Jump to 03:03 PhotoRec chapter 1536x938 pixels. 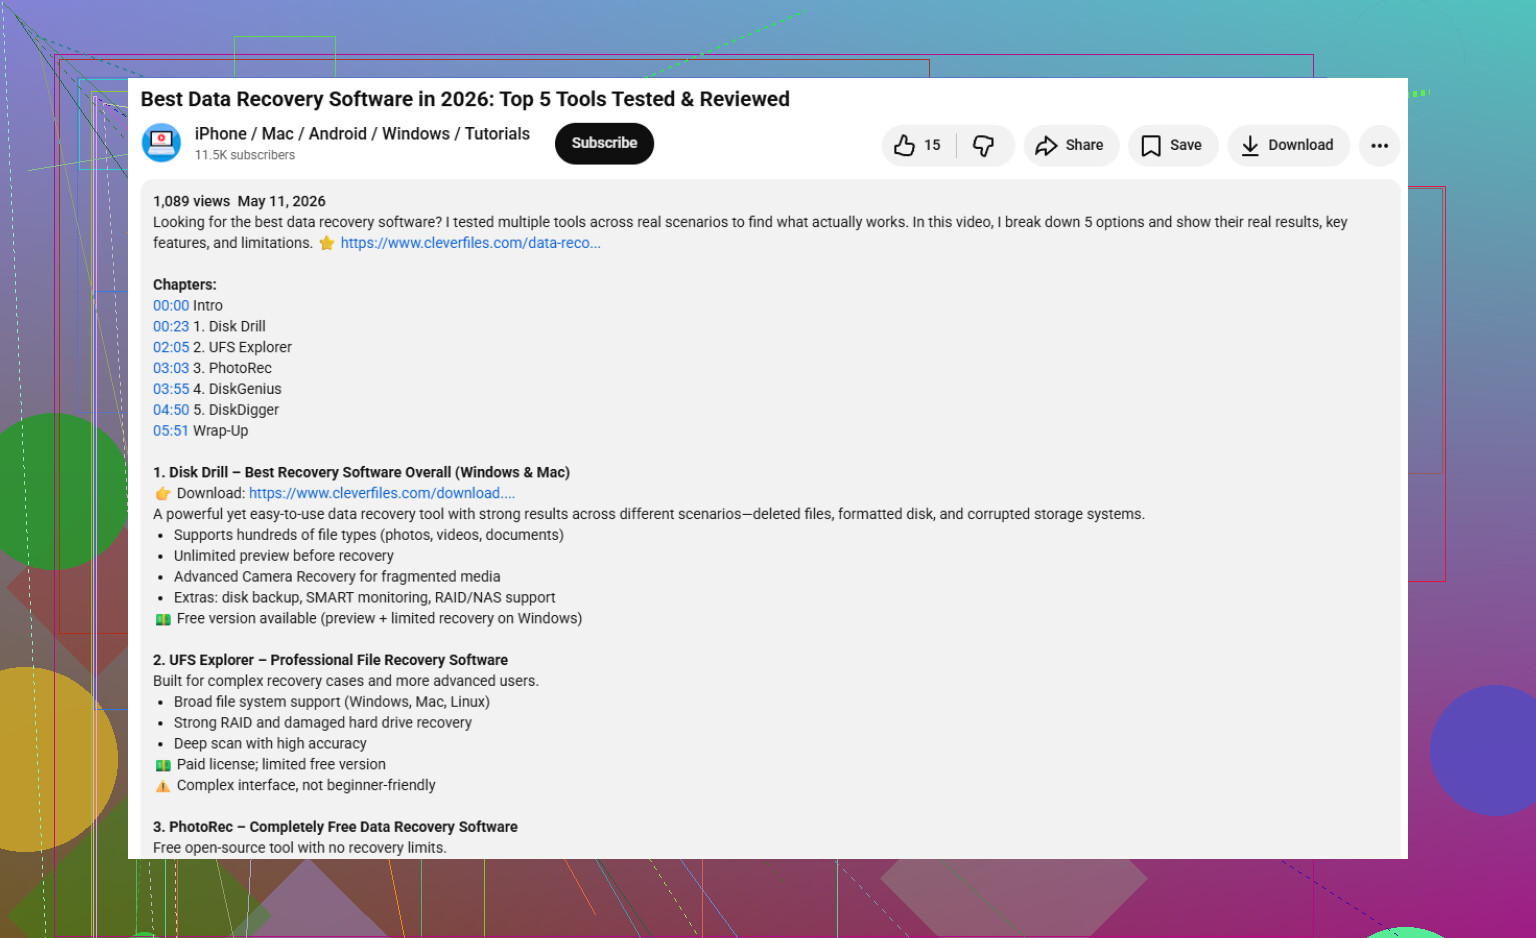pyautogui.click(x=171, y=369)
